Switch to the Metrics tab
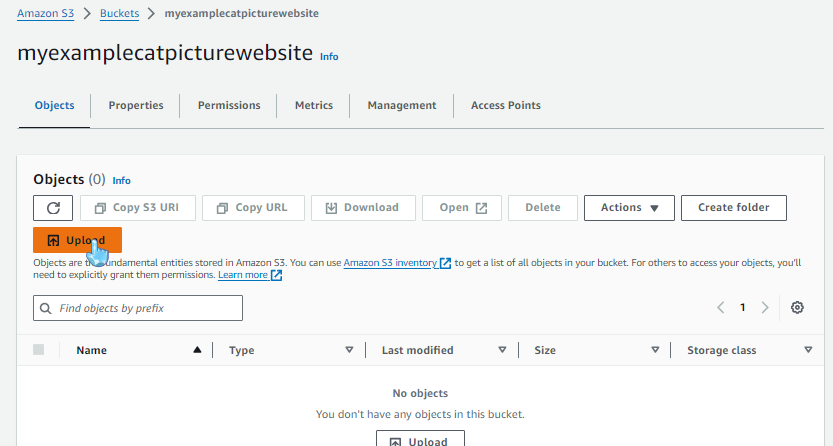Viewport: 833px width, 446px height. (x=314, y=105)
